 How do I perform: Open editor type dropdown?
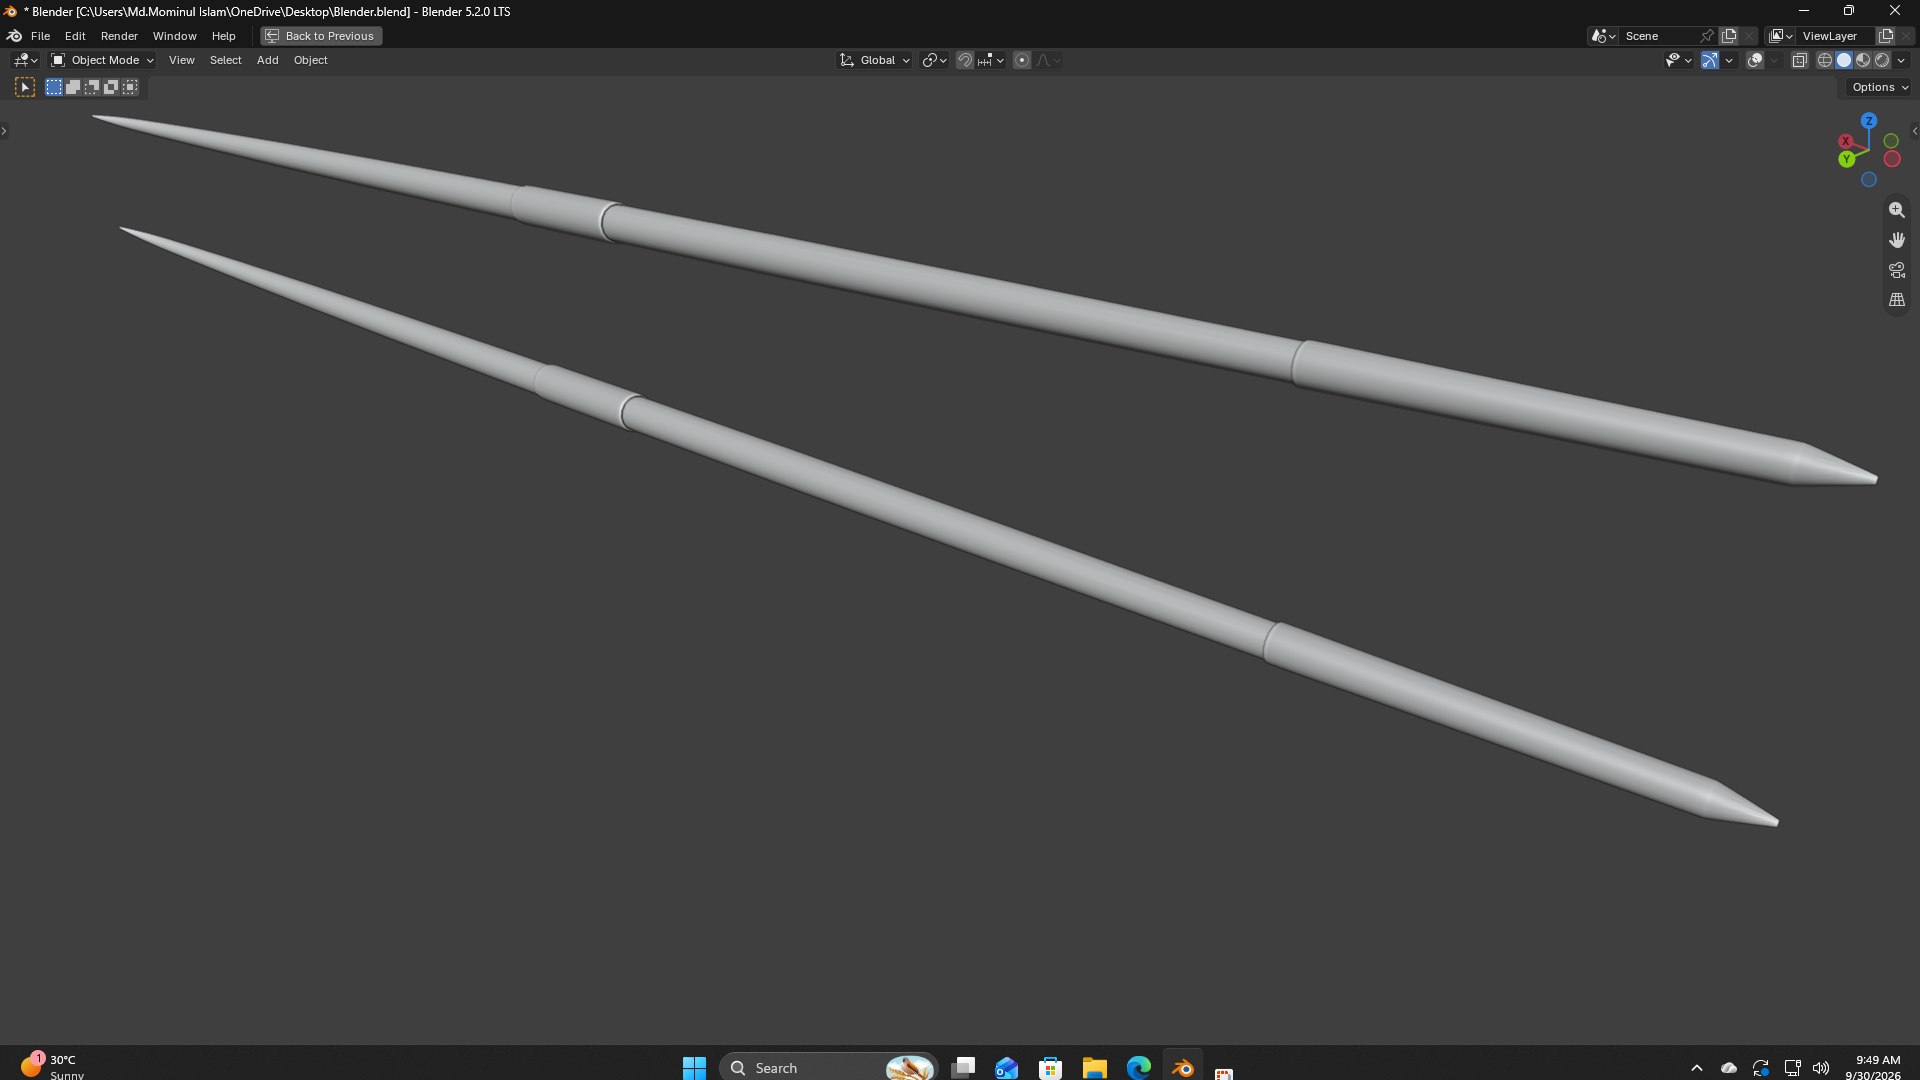(25, 61)
